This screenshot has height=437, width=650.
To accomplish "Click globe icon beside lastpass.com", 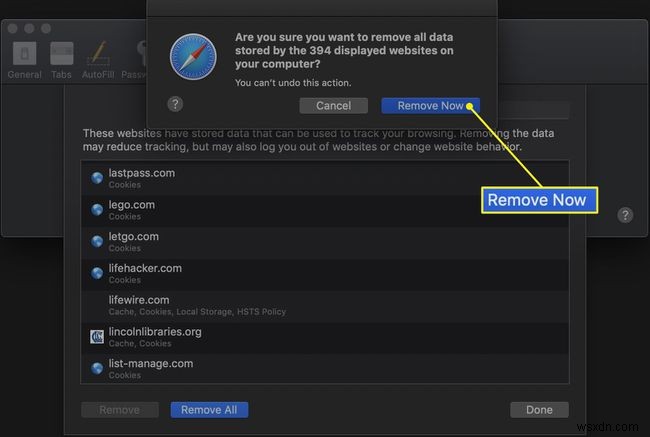I will (x=97, y=178).
